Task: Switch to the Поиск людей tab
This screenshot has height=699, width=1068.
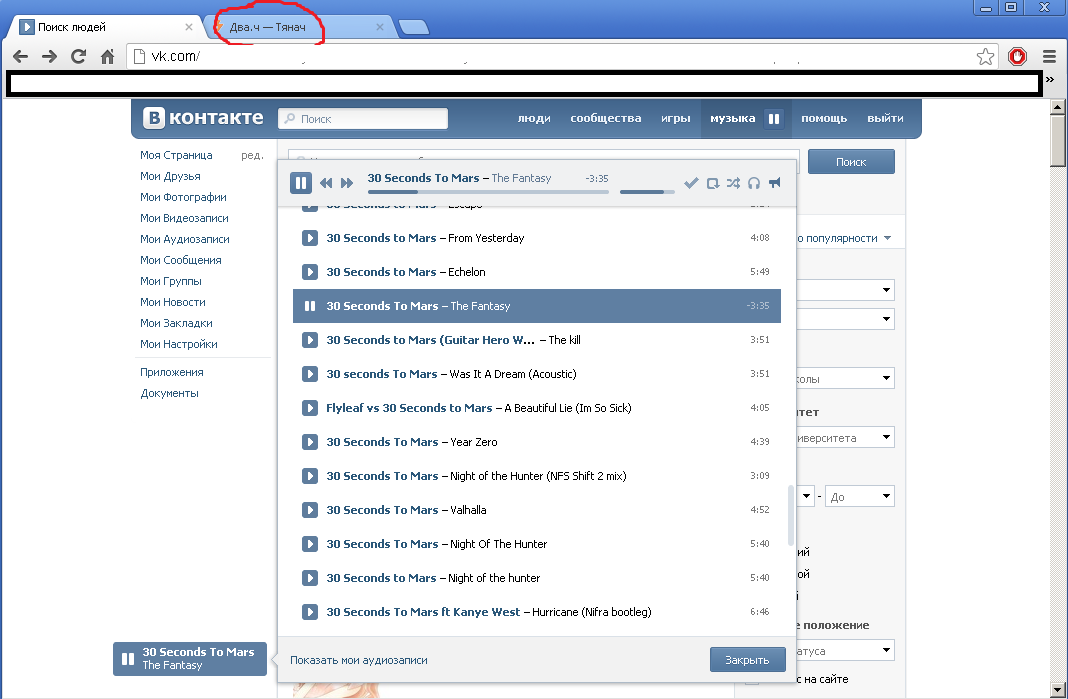Action: (106, 27)
